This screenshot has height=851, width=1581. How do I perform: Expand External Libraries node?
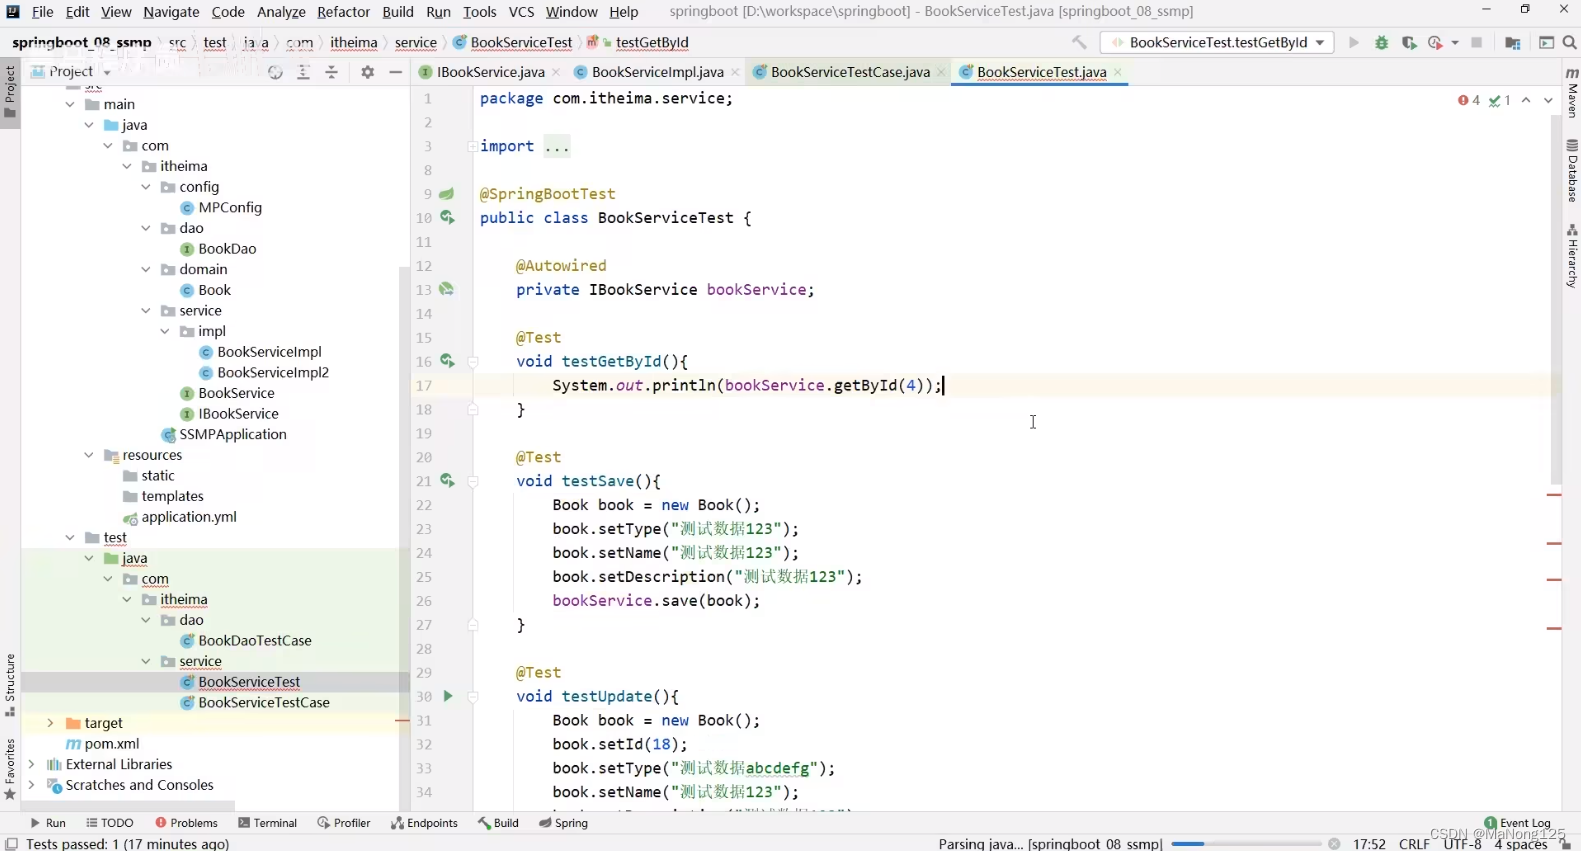point(31,764)
